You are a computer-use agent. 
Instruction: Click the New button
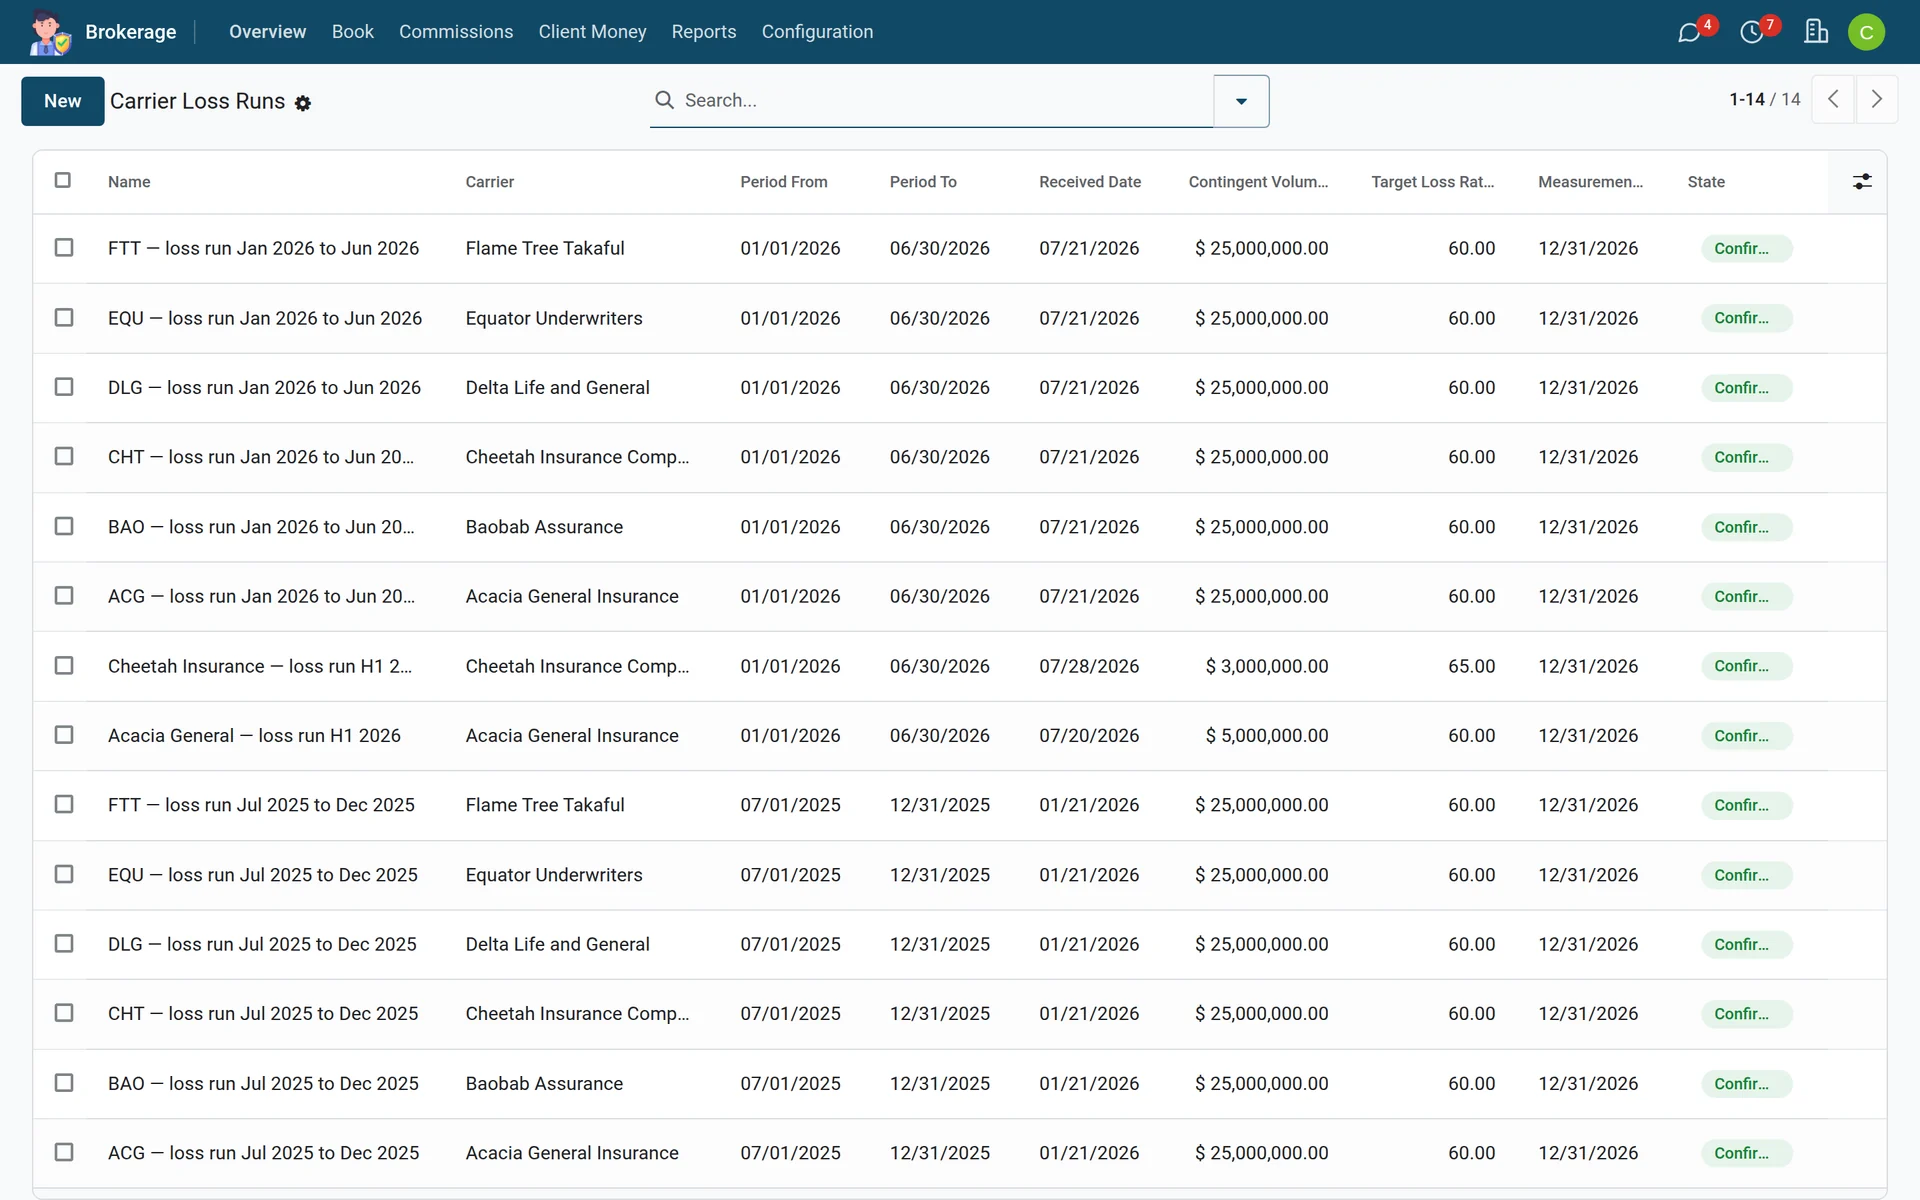click(x=63, y=101)
